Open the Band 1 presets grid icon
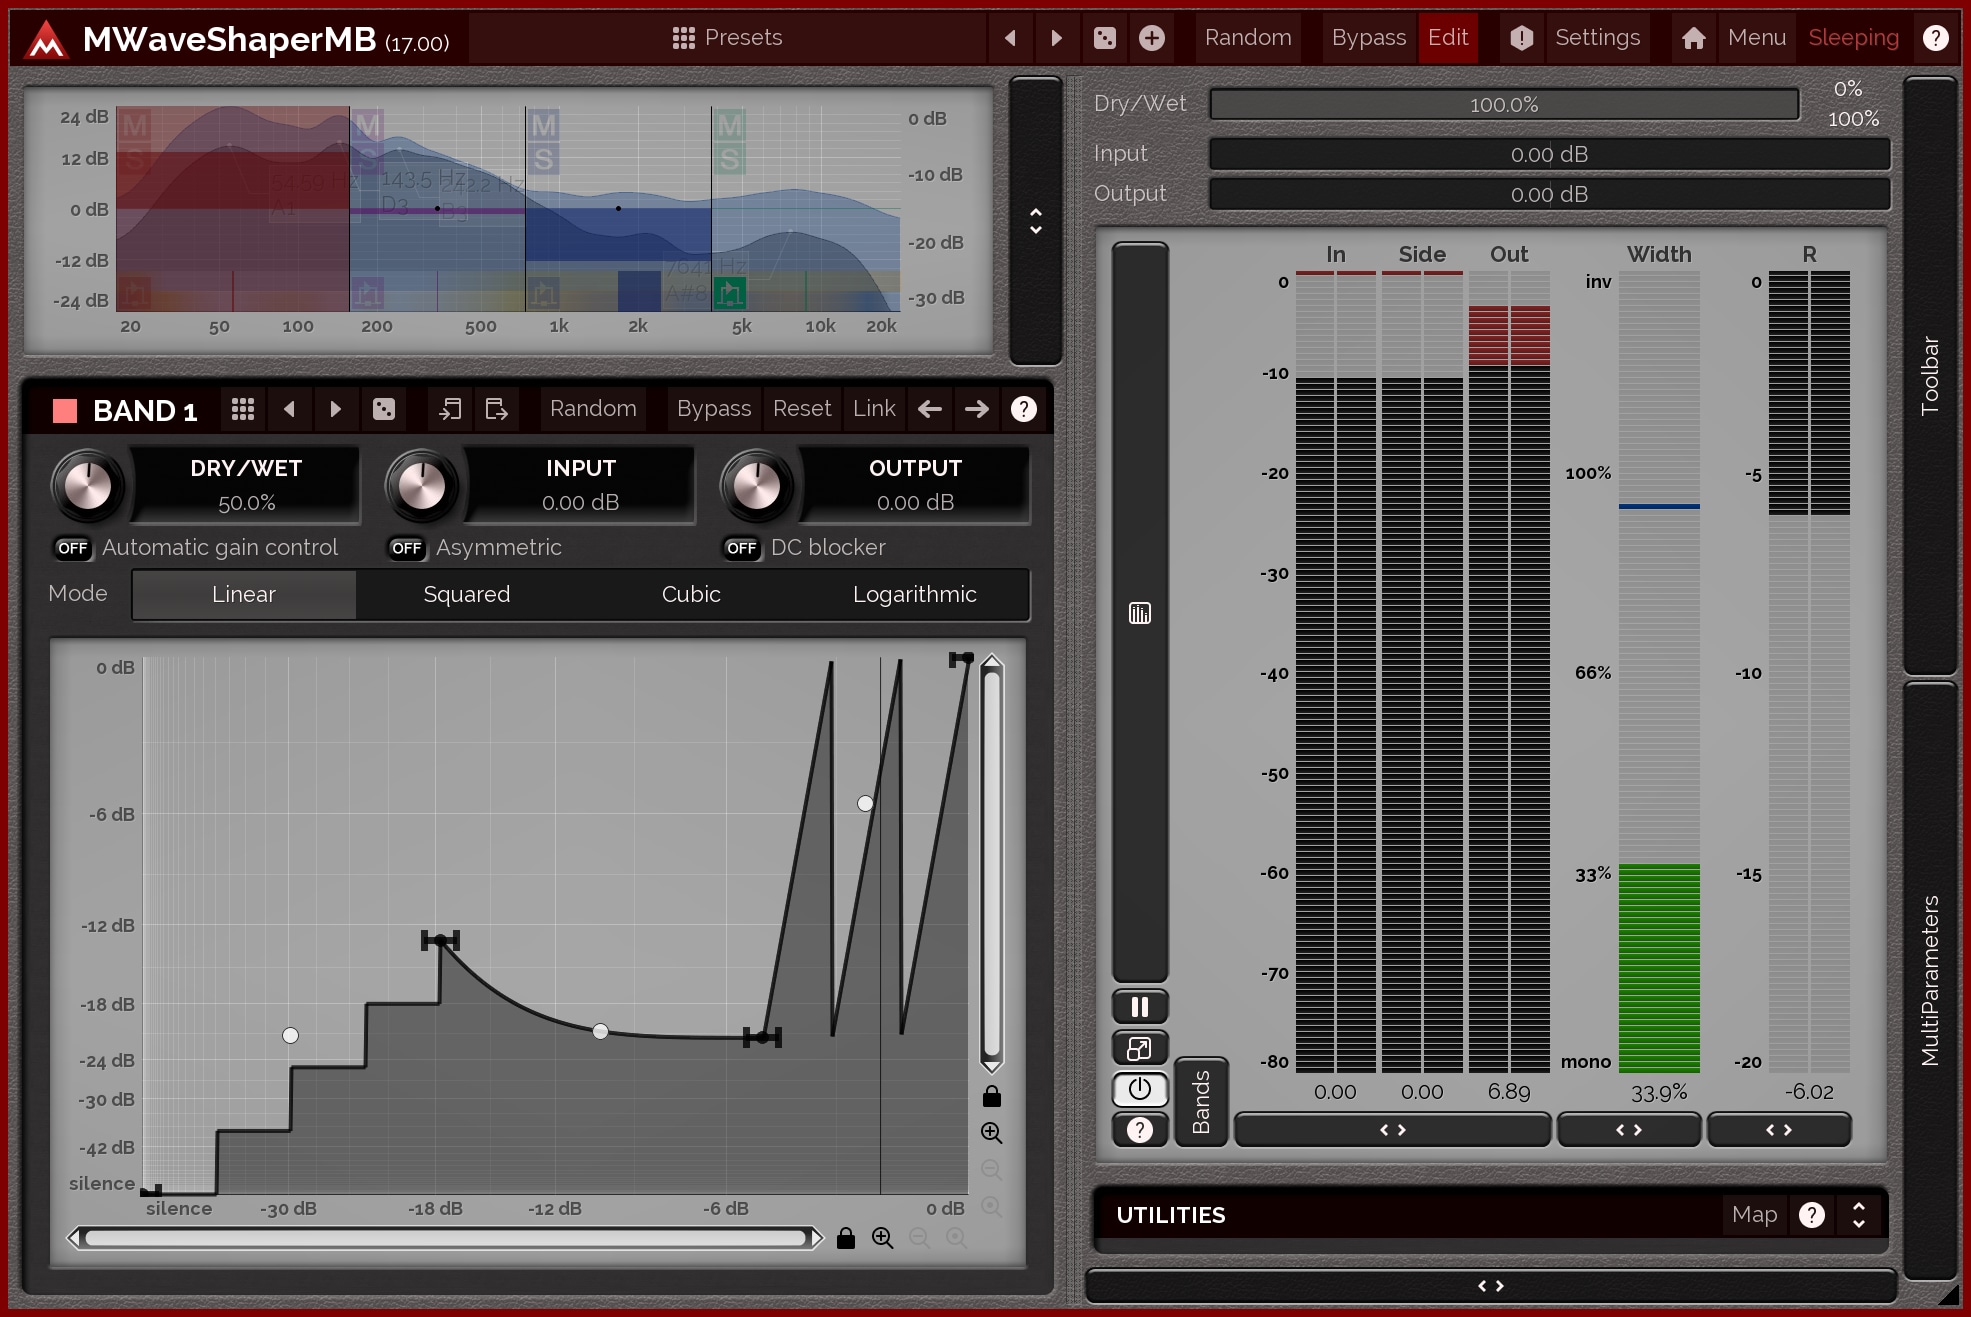 click(x=243, y=409)
